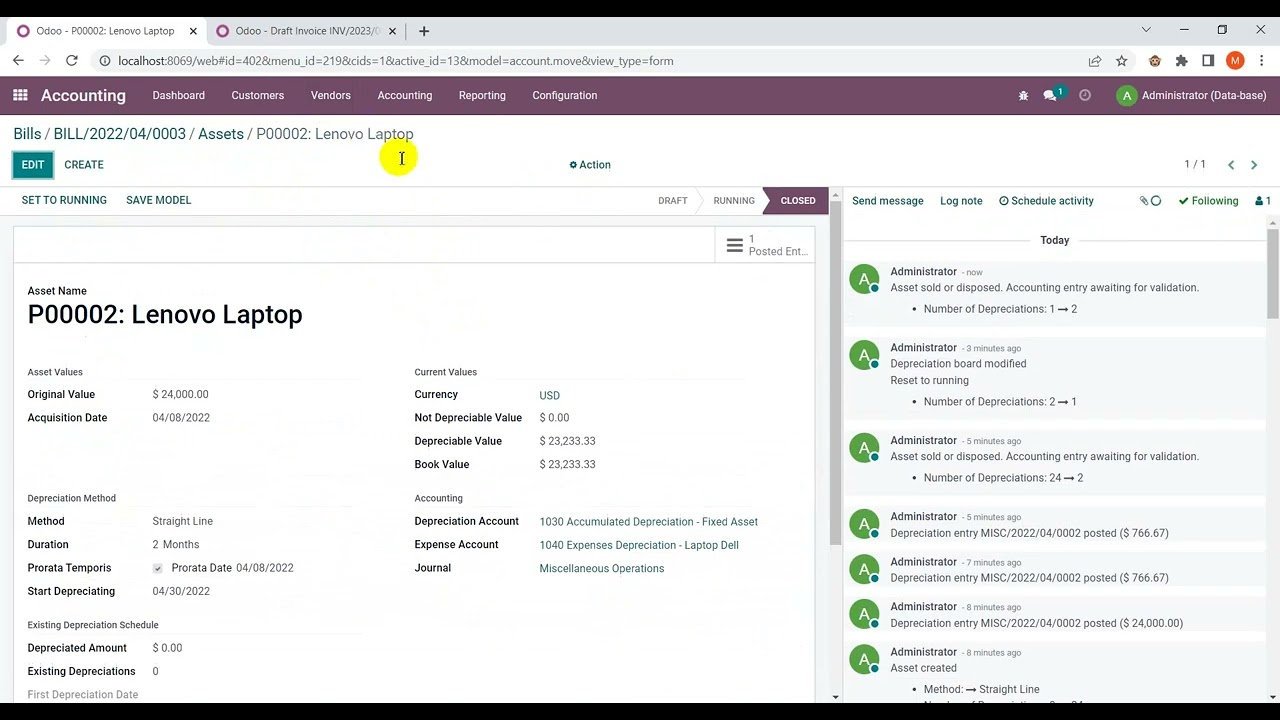Click the chatter vertical scrollbar
The height and width of the screenshot is (720, 1280).
pos(1273,275)
